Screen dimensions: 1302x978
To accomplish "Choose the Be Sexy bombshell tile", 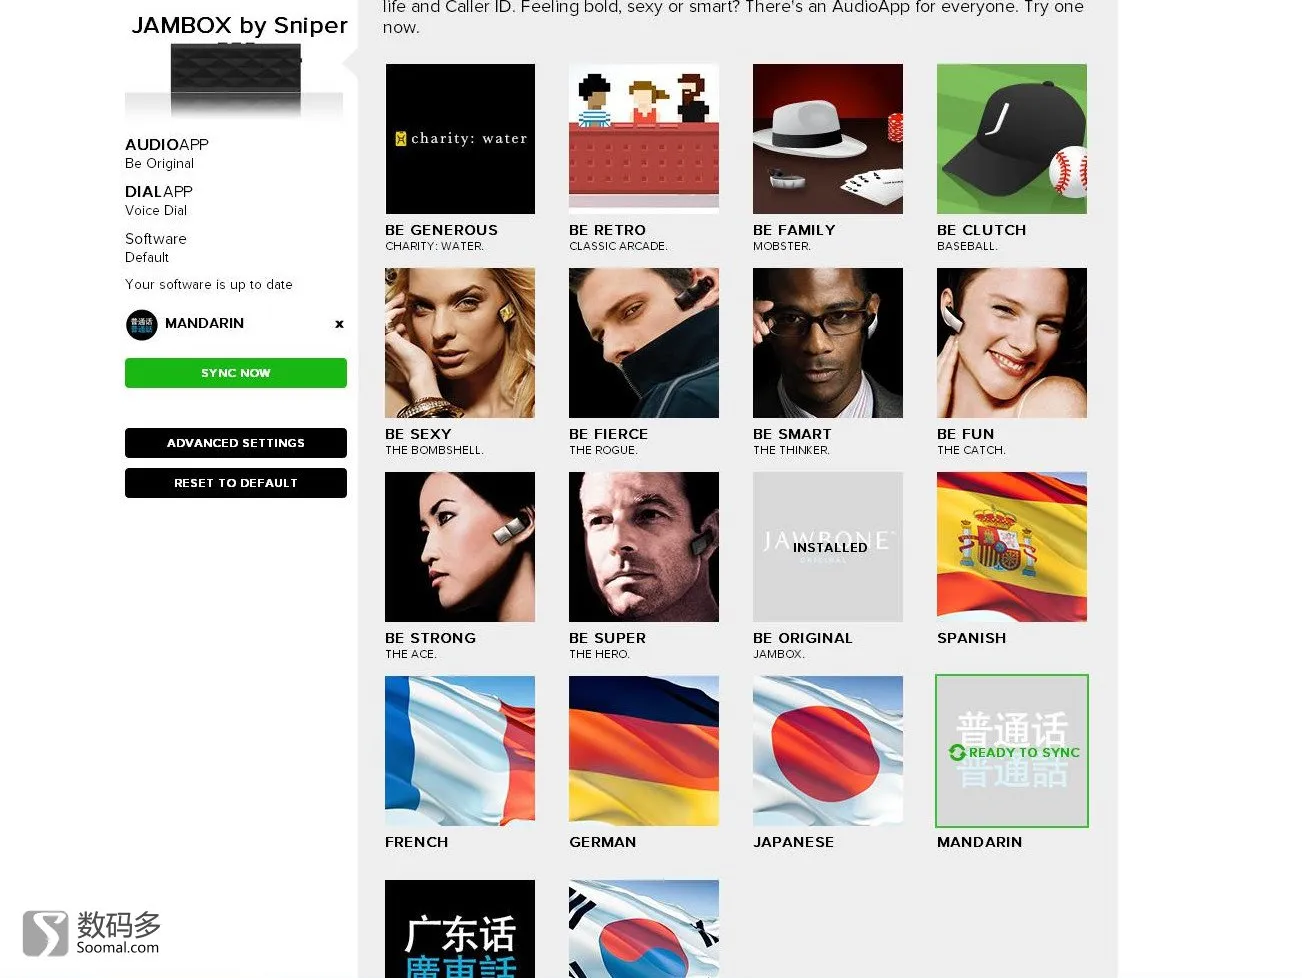I will pos(460,343).
